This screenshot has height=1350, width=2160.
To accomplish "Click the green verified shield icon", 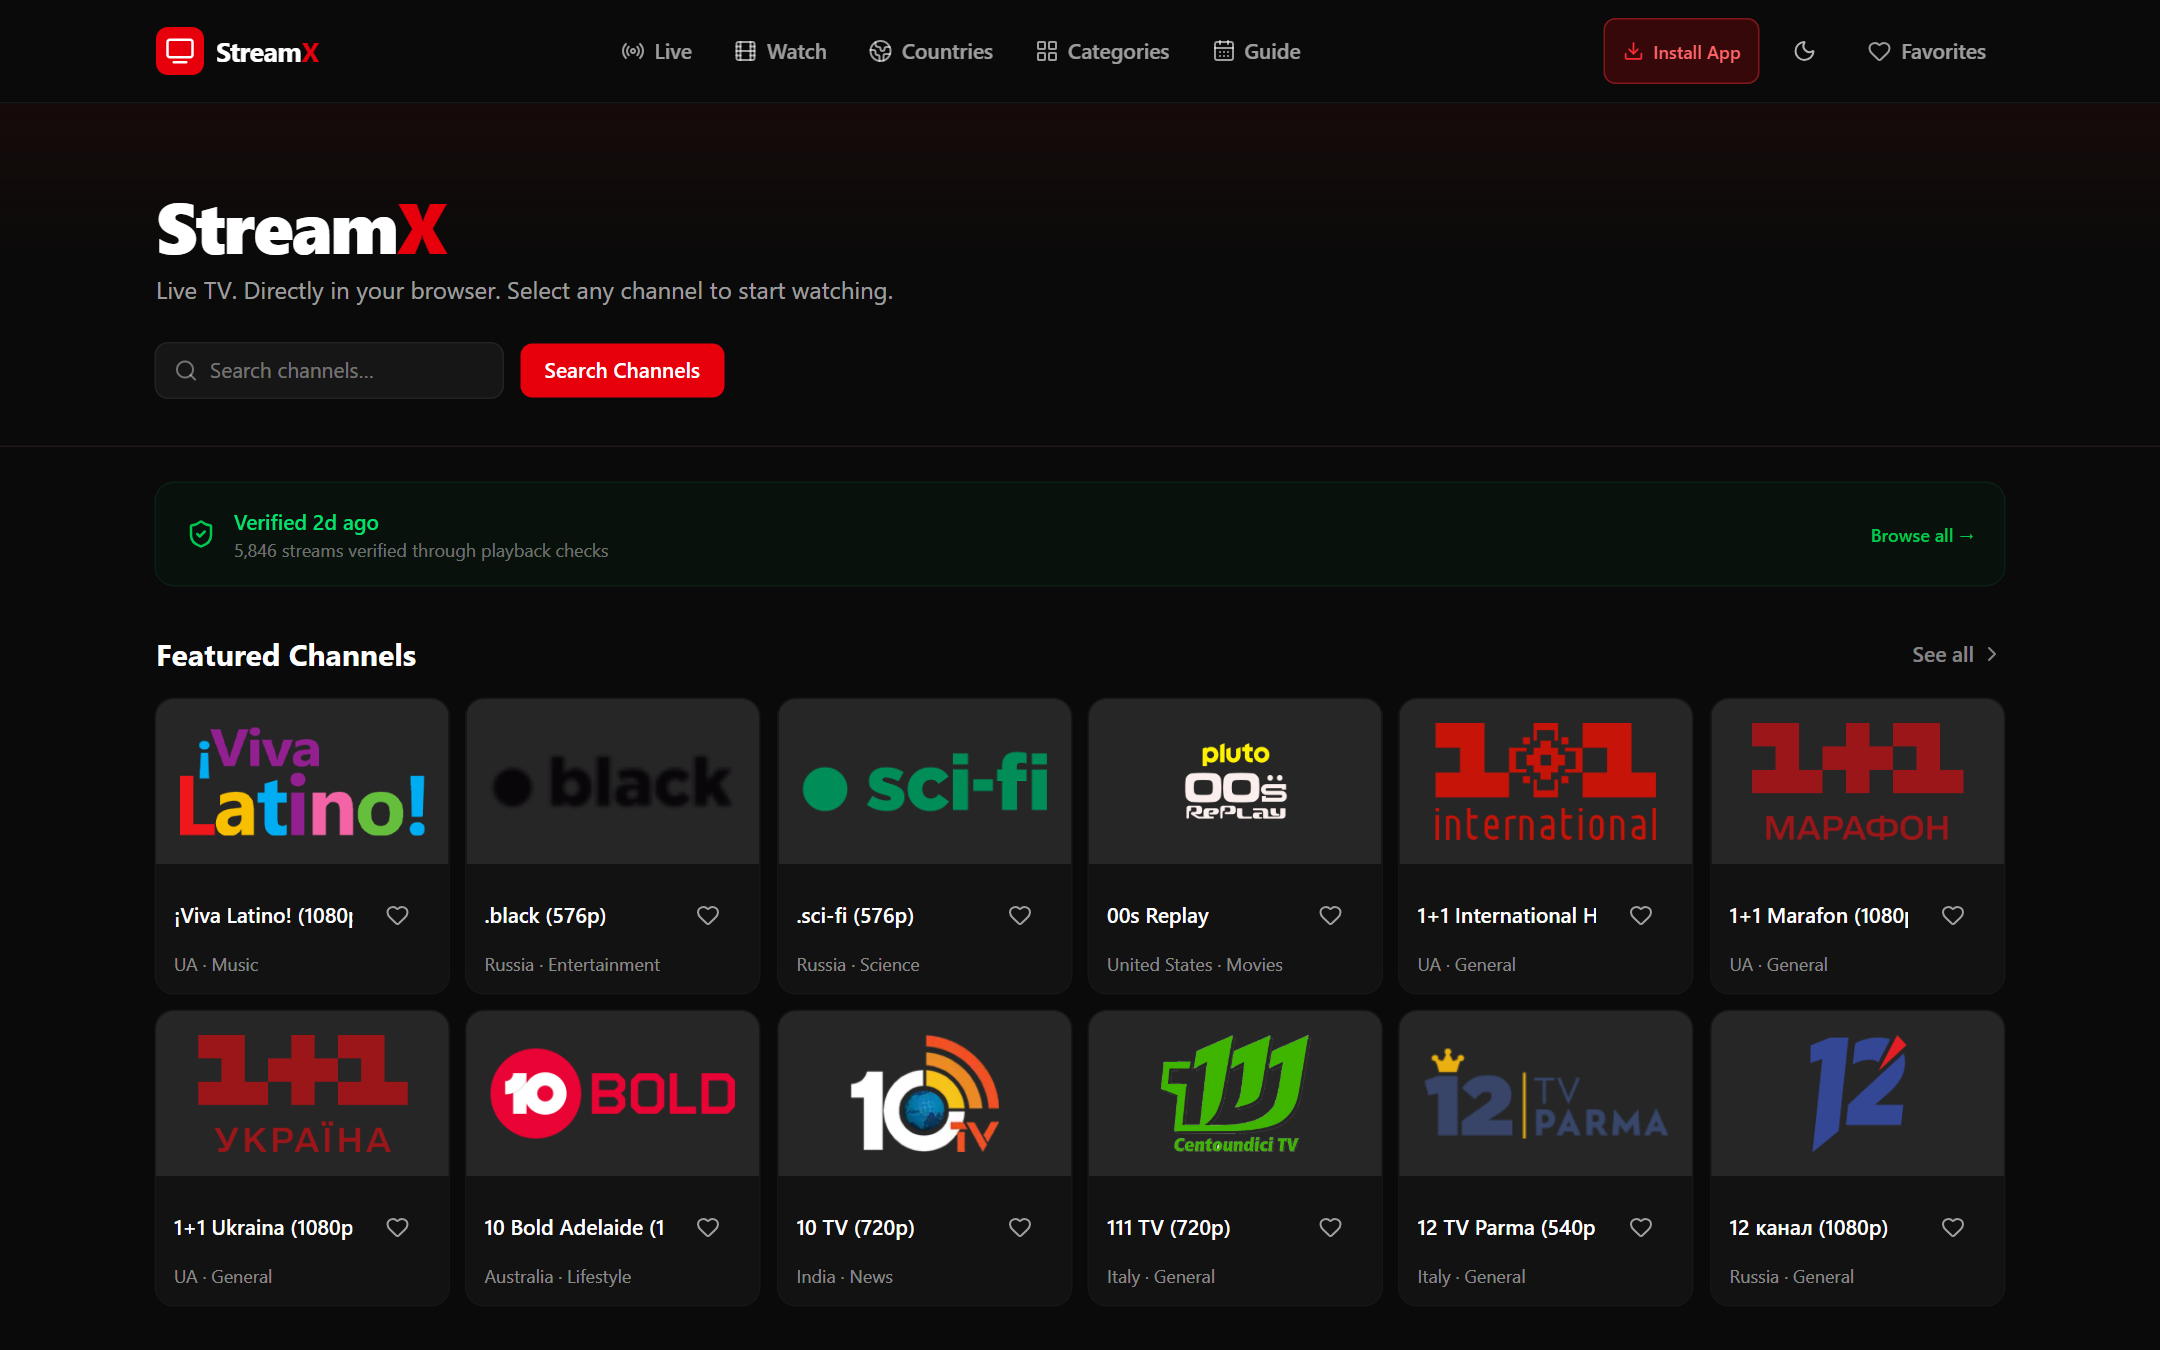I will point(201,535).
